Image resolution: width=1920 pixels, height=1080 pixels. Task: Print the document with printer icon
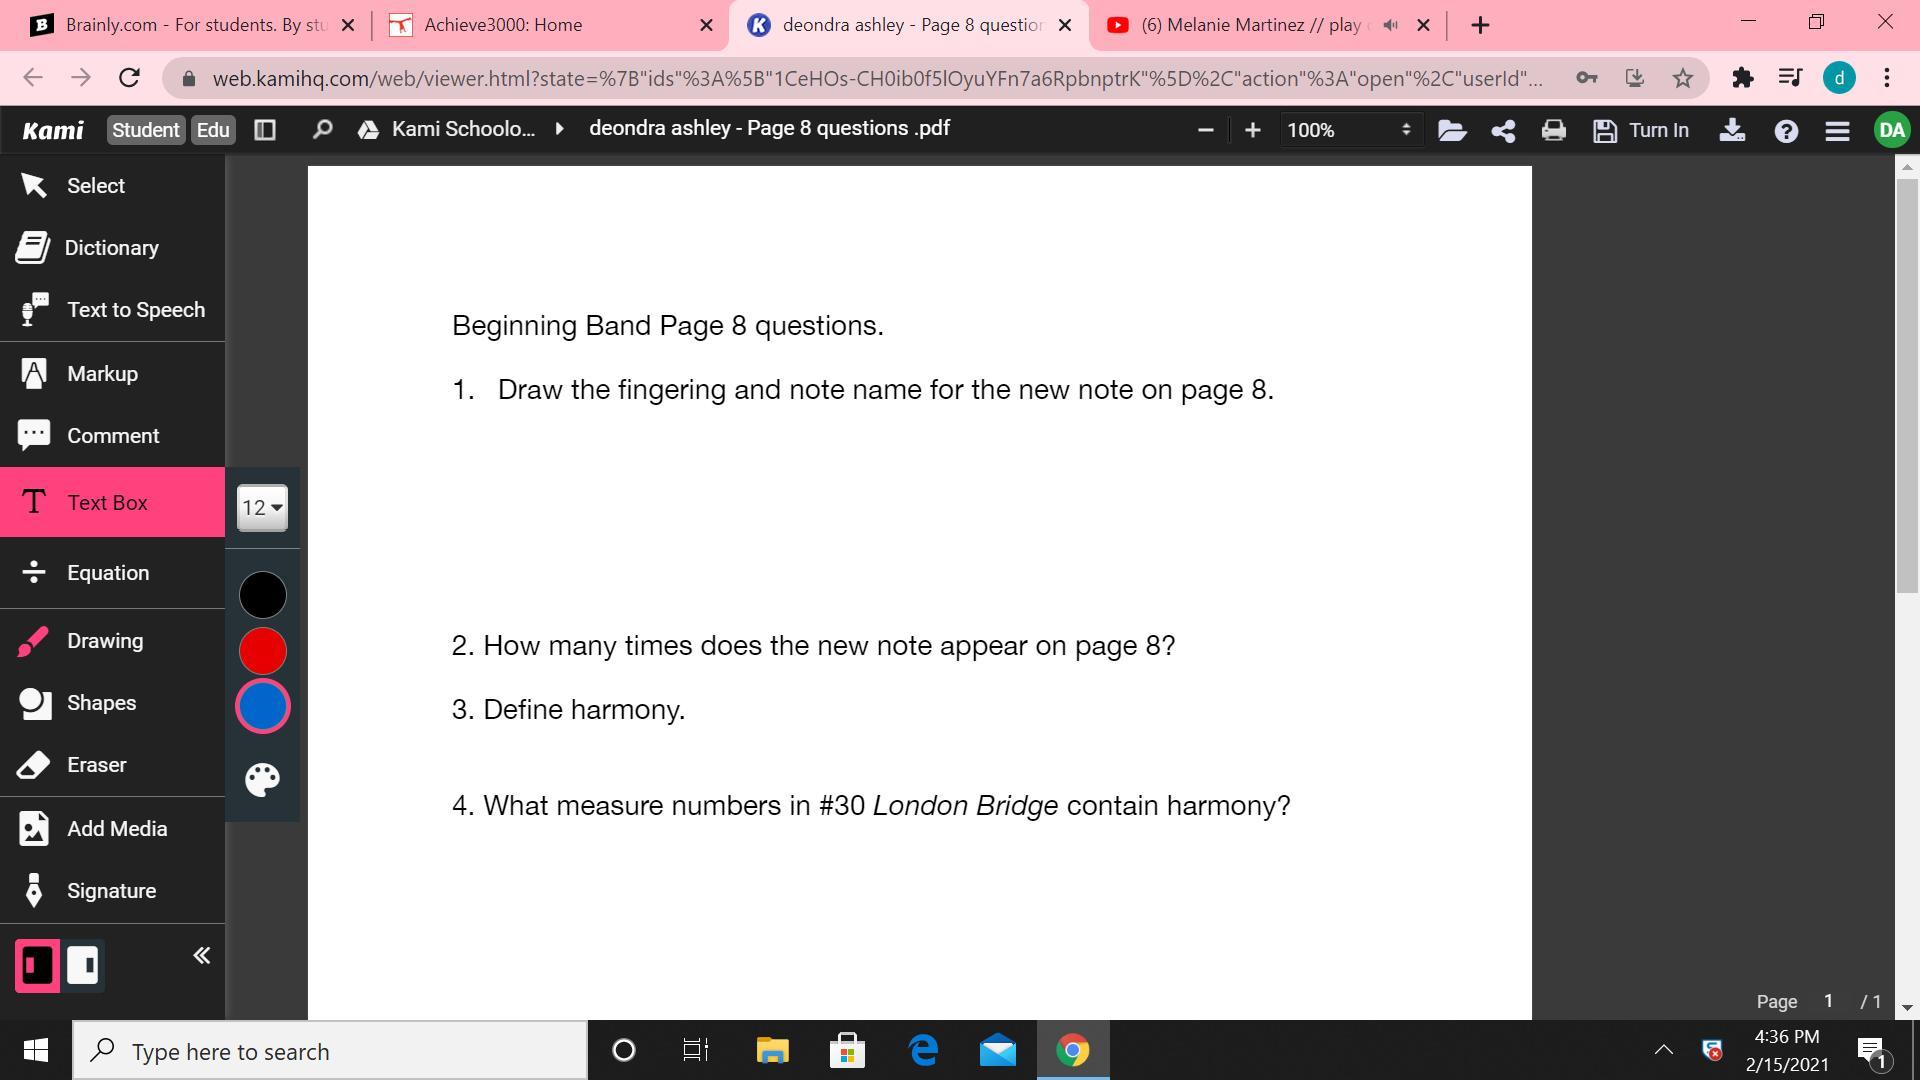click(1553, 131)
